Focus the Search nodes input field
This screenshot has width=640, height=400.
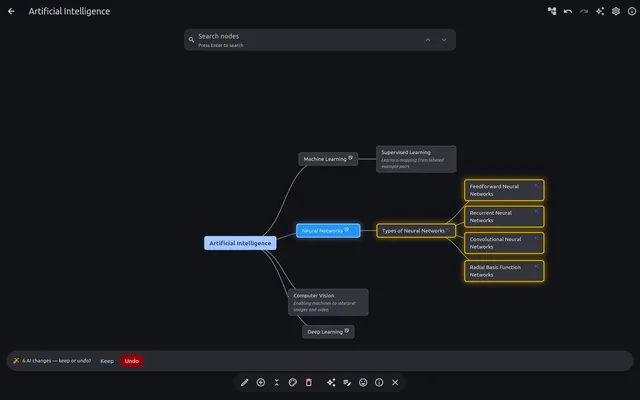coord(320,40)
